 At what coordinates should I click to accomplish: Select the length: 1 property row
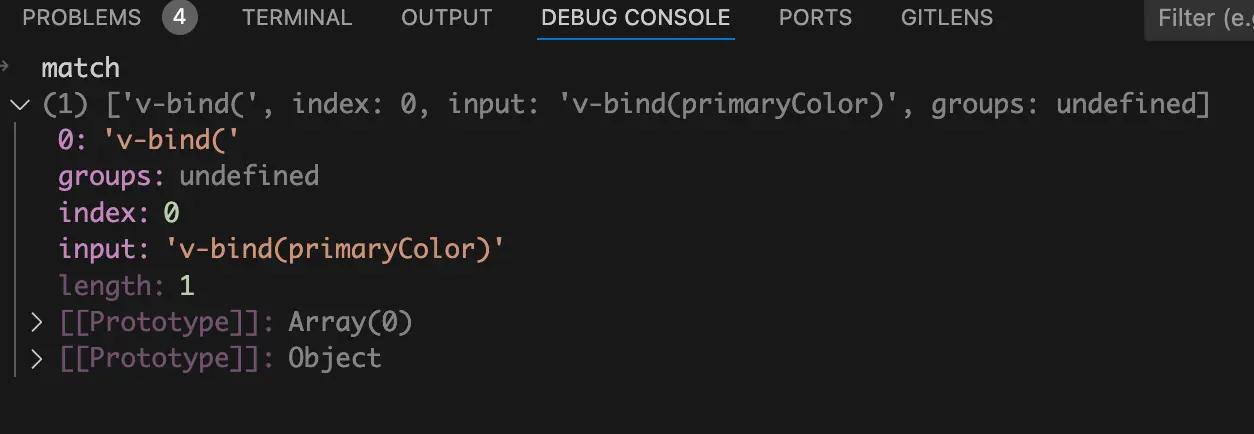tap(126, 286)
